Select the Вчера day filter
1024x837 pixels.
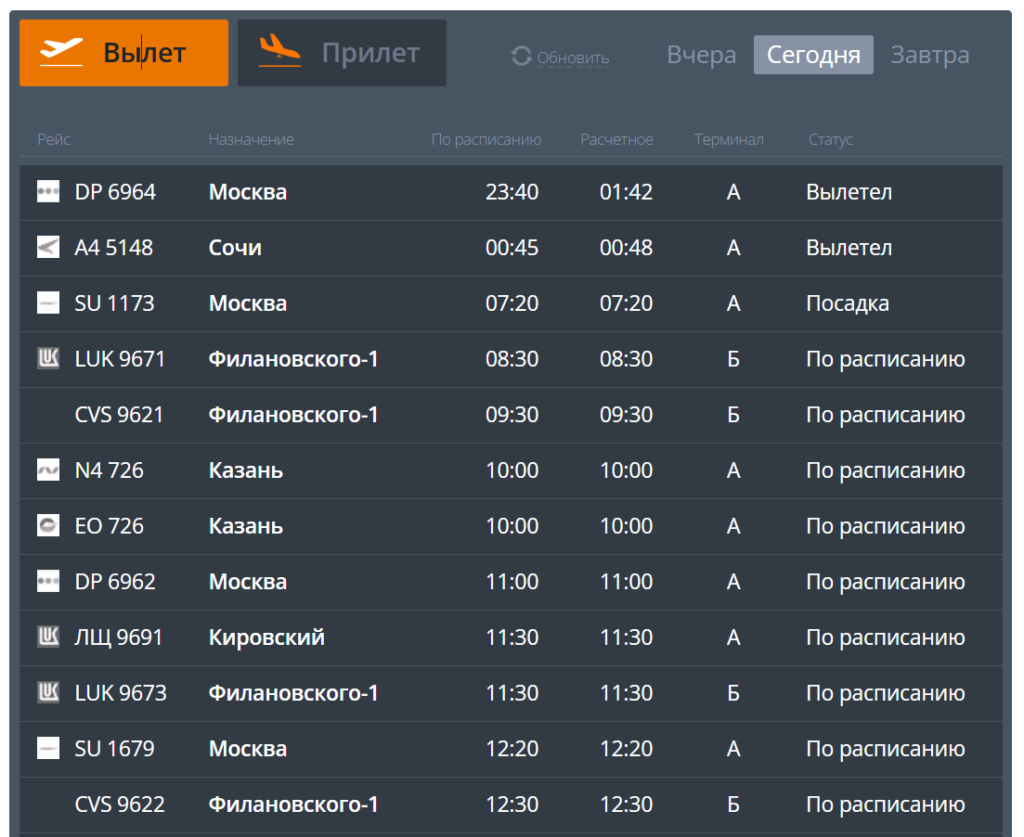[701, 55]
